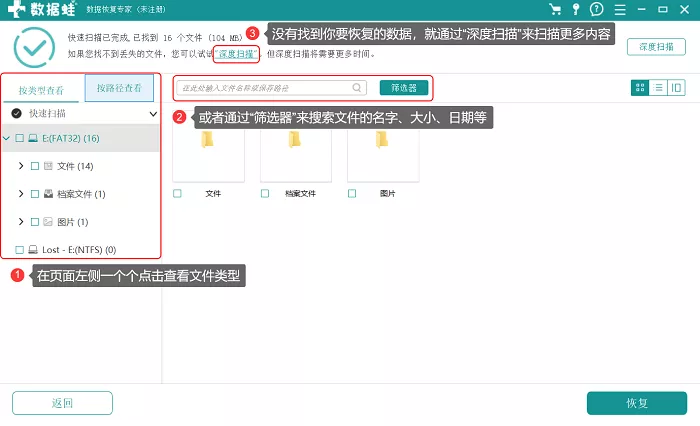700x426 pixels.
Task: Tick checkbox under 图片 folder thumbnail
Action: click(x=352, y=193)
